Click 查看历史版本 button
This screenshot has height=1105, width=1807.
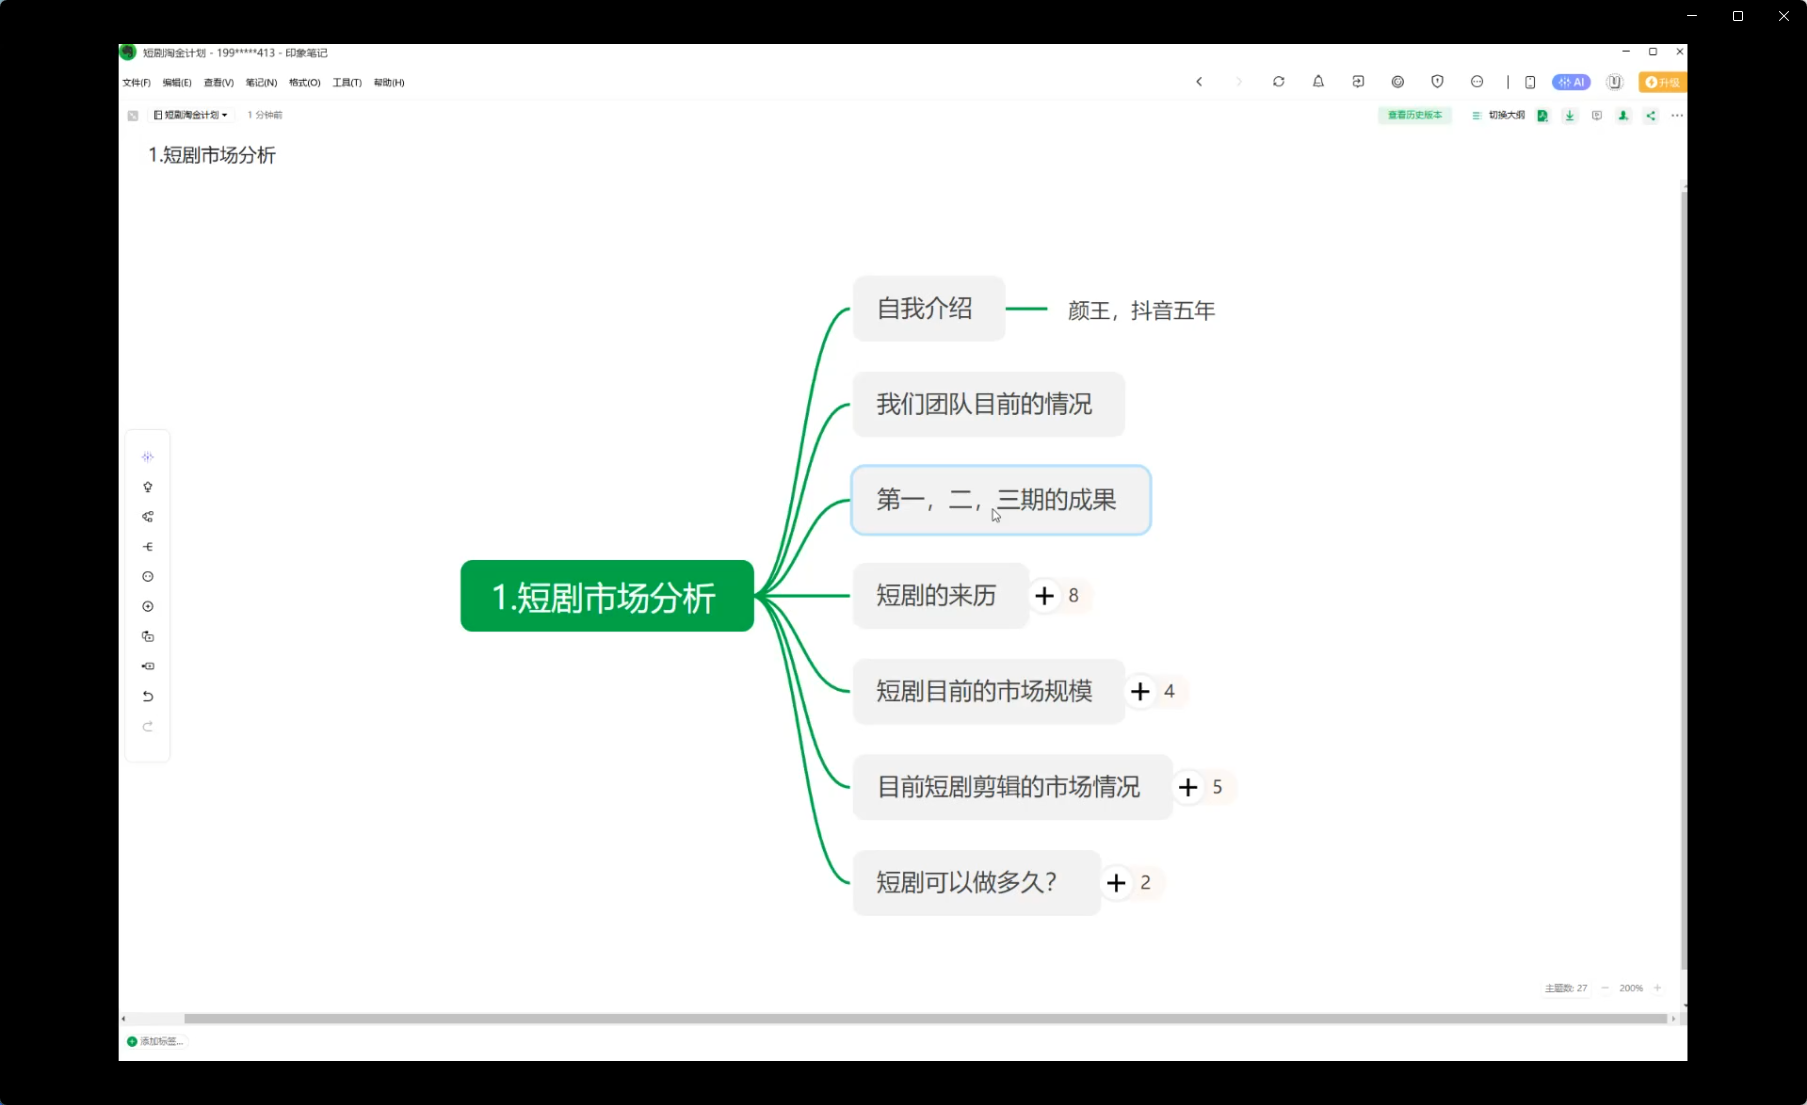(1414, 116)
